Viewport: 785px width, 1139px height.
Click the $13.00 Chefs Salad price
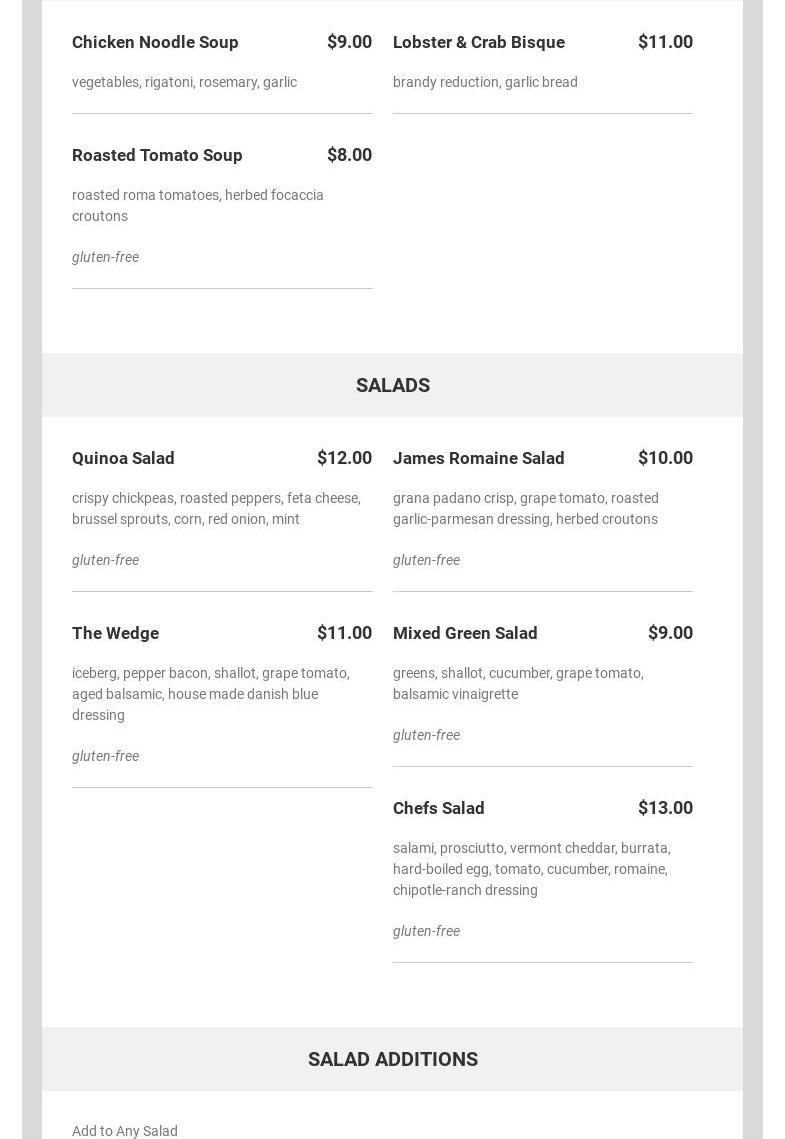point(665,808)
